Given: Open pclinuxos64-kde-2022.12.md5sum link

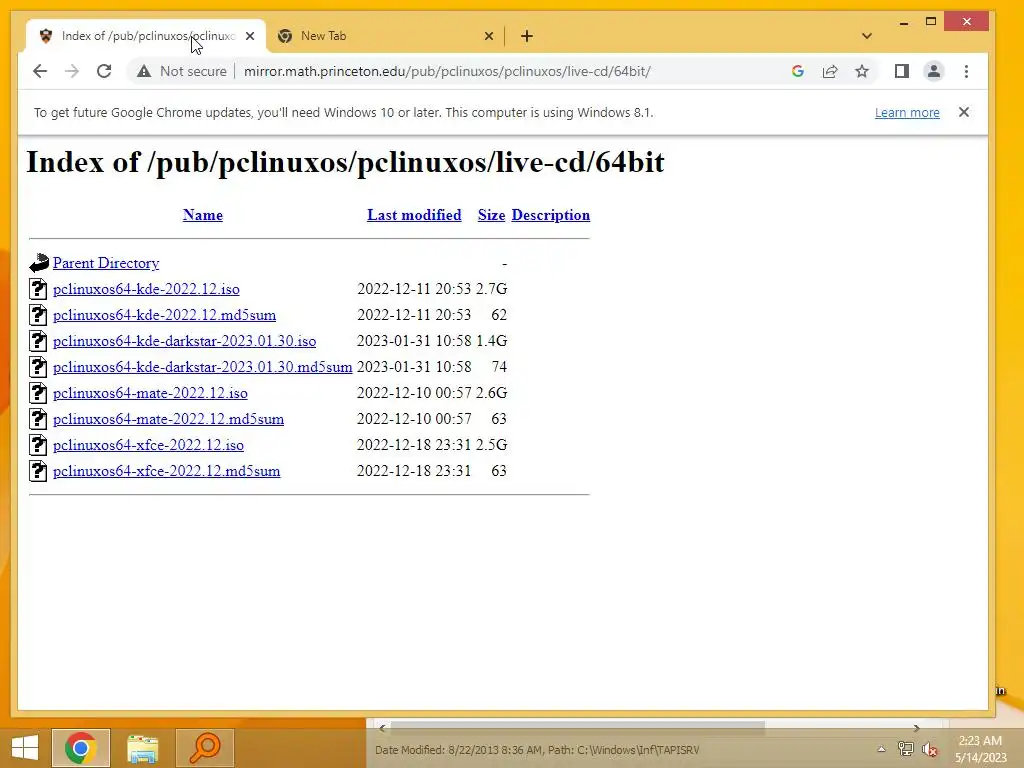Looking at the screenshot, I should pos(165,315).
